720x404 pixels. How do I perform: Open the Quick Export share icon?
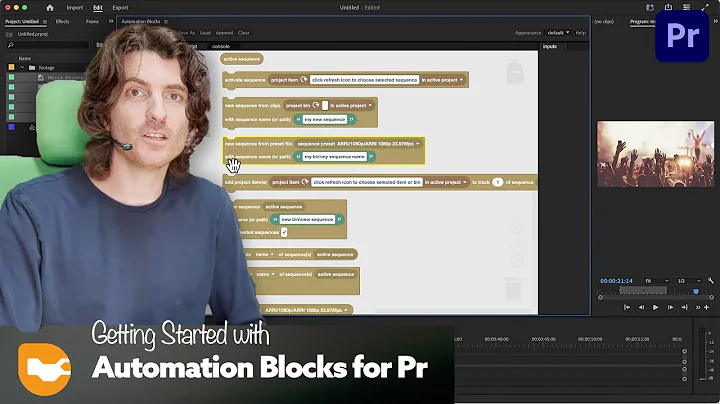[x=668, y=7]
